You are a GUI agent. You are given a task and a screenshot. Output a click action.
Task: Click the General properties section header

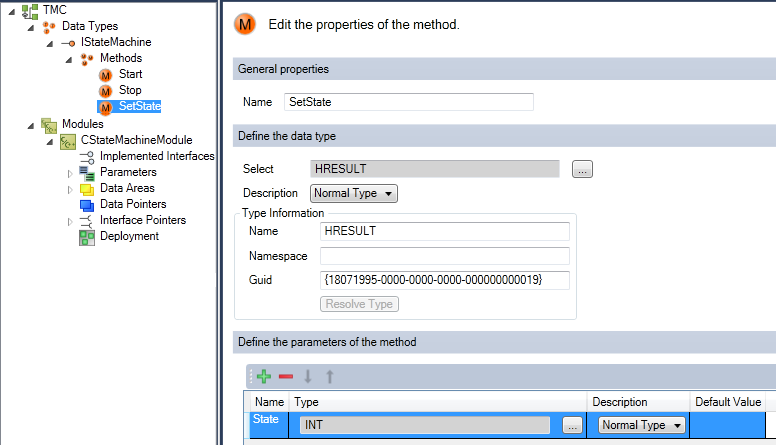504,69
